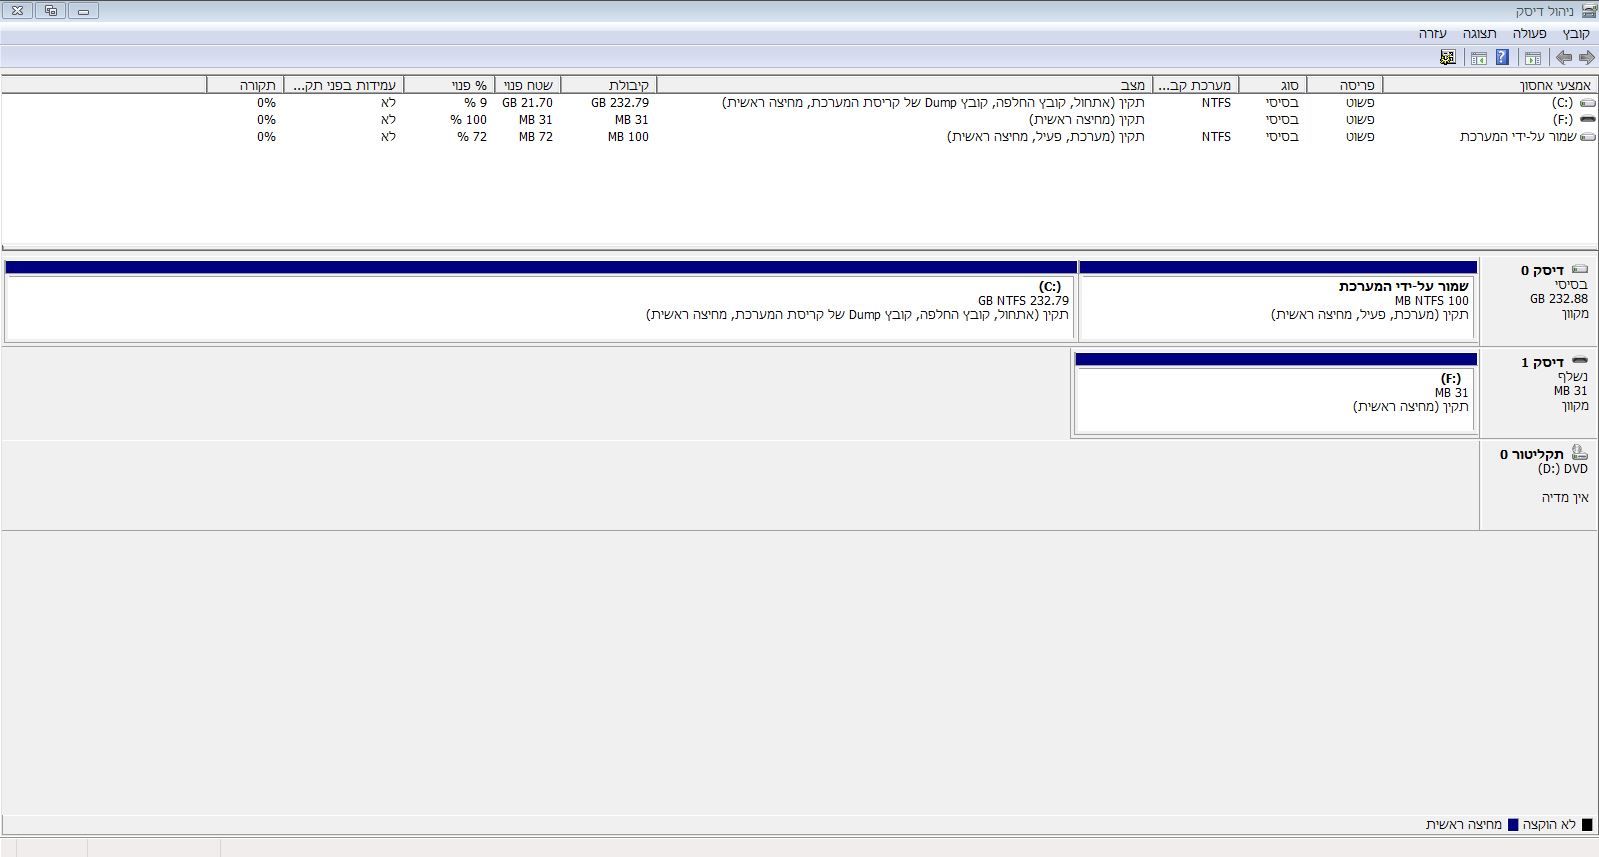Viewport: 1599px width, 857px height.
Task: Click the left-pointing navigation arrow in toolbar
Action: (x=1564, y=58)
